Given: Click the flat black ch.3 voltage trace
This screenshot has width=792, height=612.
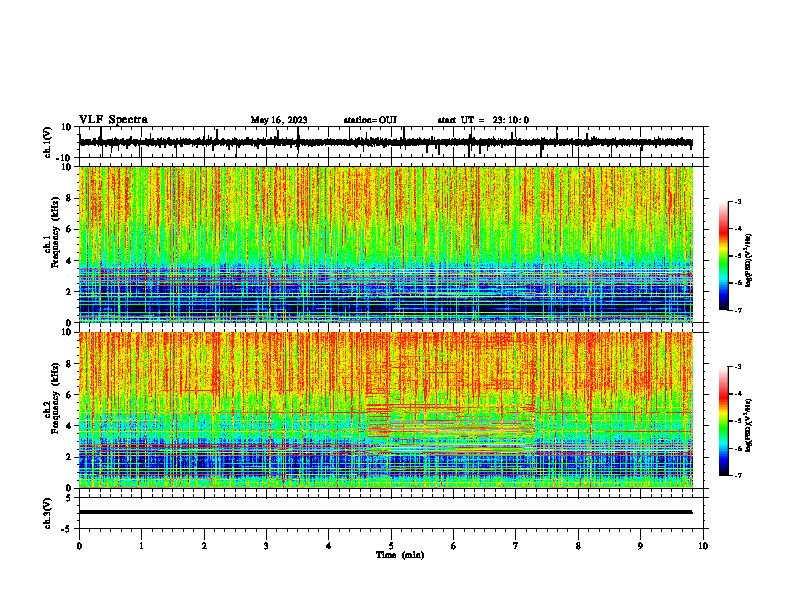Looking at the screenshot, I should coord(385,512).
